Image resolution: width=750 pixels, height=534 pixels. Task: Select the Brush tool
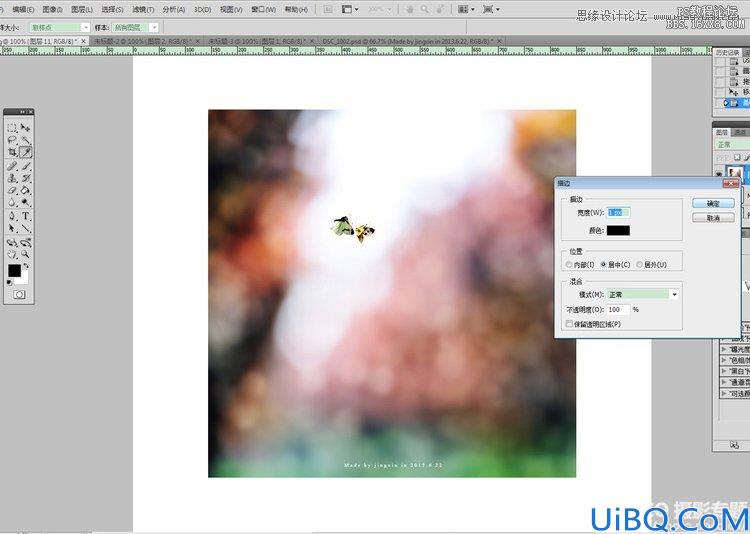tap(25, 166)
